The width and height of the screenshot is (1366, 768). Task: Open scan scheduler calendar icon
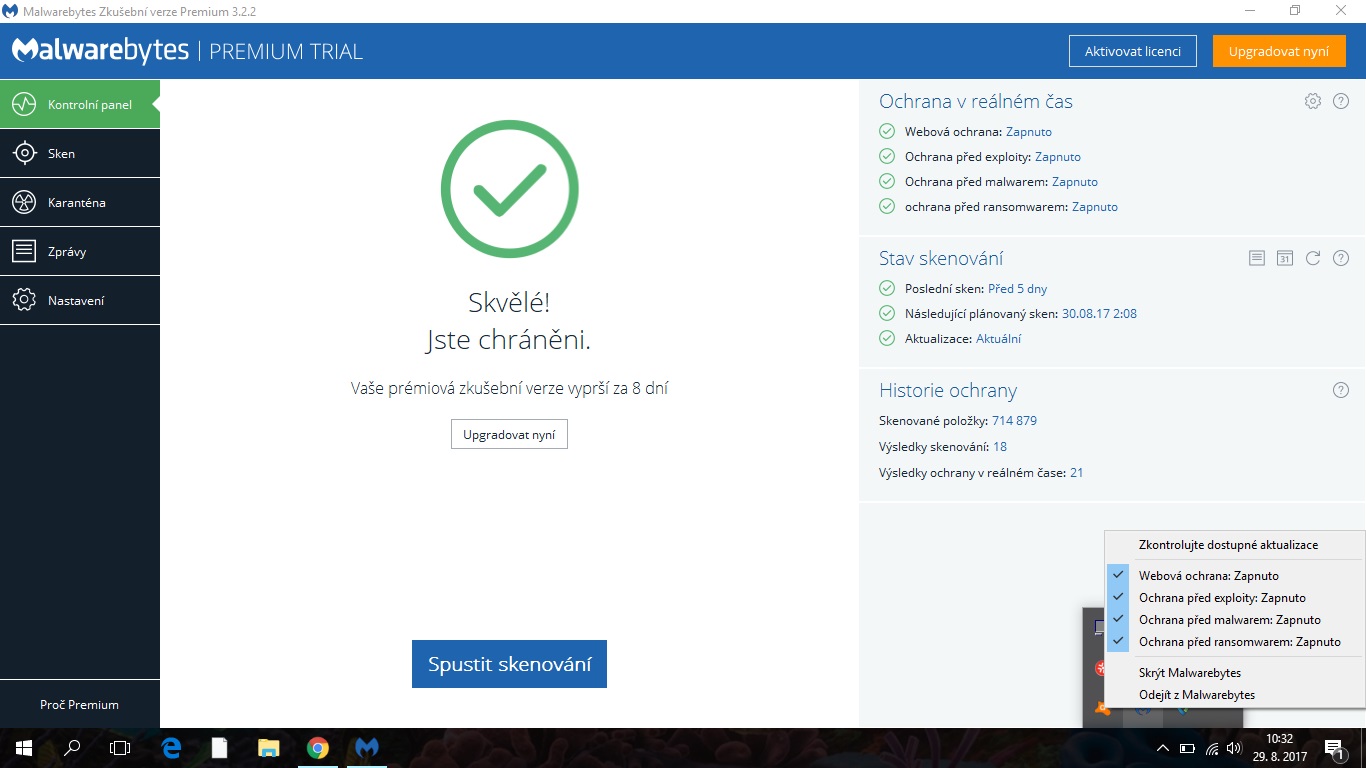click(x=1285, y=258)
